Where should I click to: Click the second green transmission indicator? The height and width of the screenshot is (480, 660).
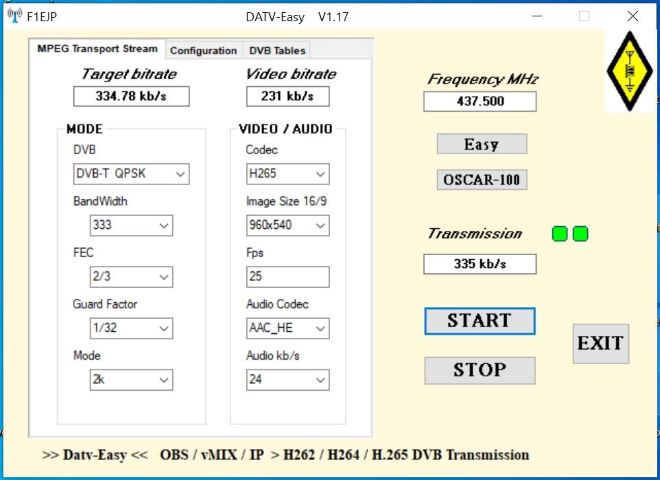(580, 234)
